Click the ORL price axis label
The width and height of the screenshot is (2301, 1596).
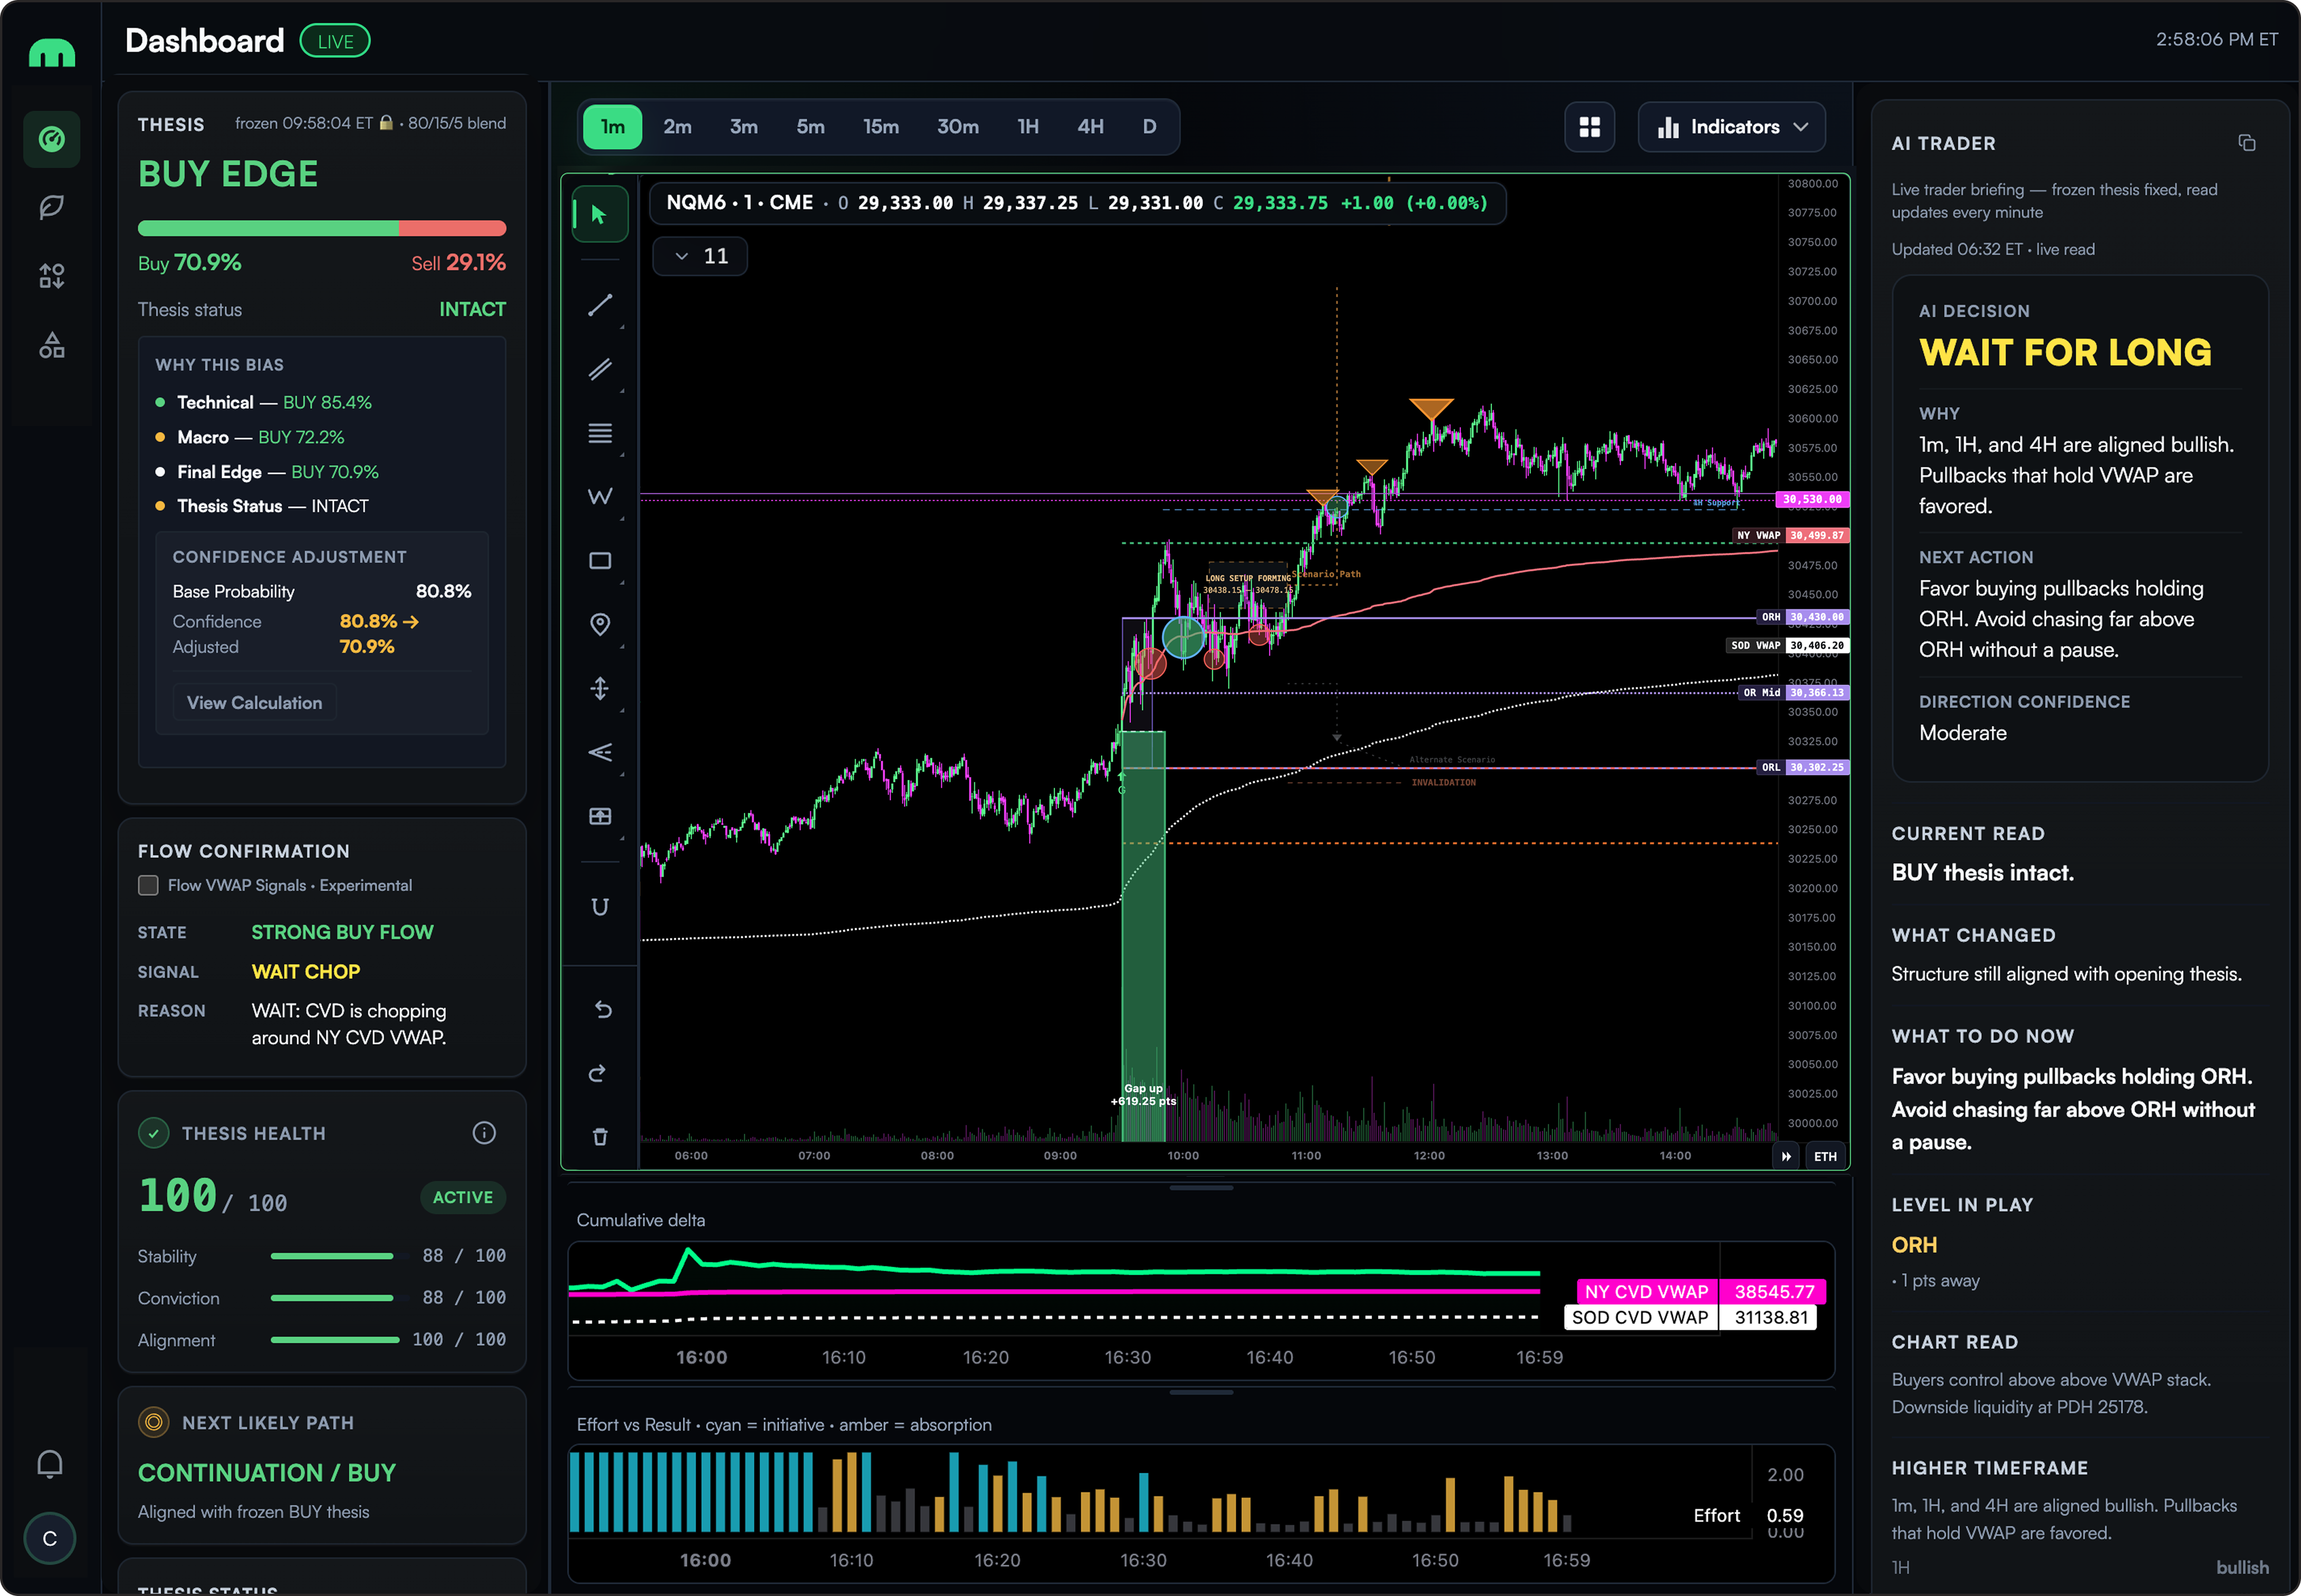[x=1803, y=767]
